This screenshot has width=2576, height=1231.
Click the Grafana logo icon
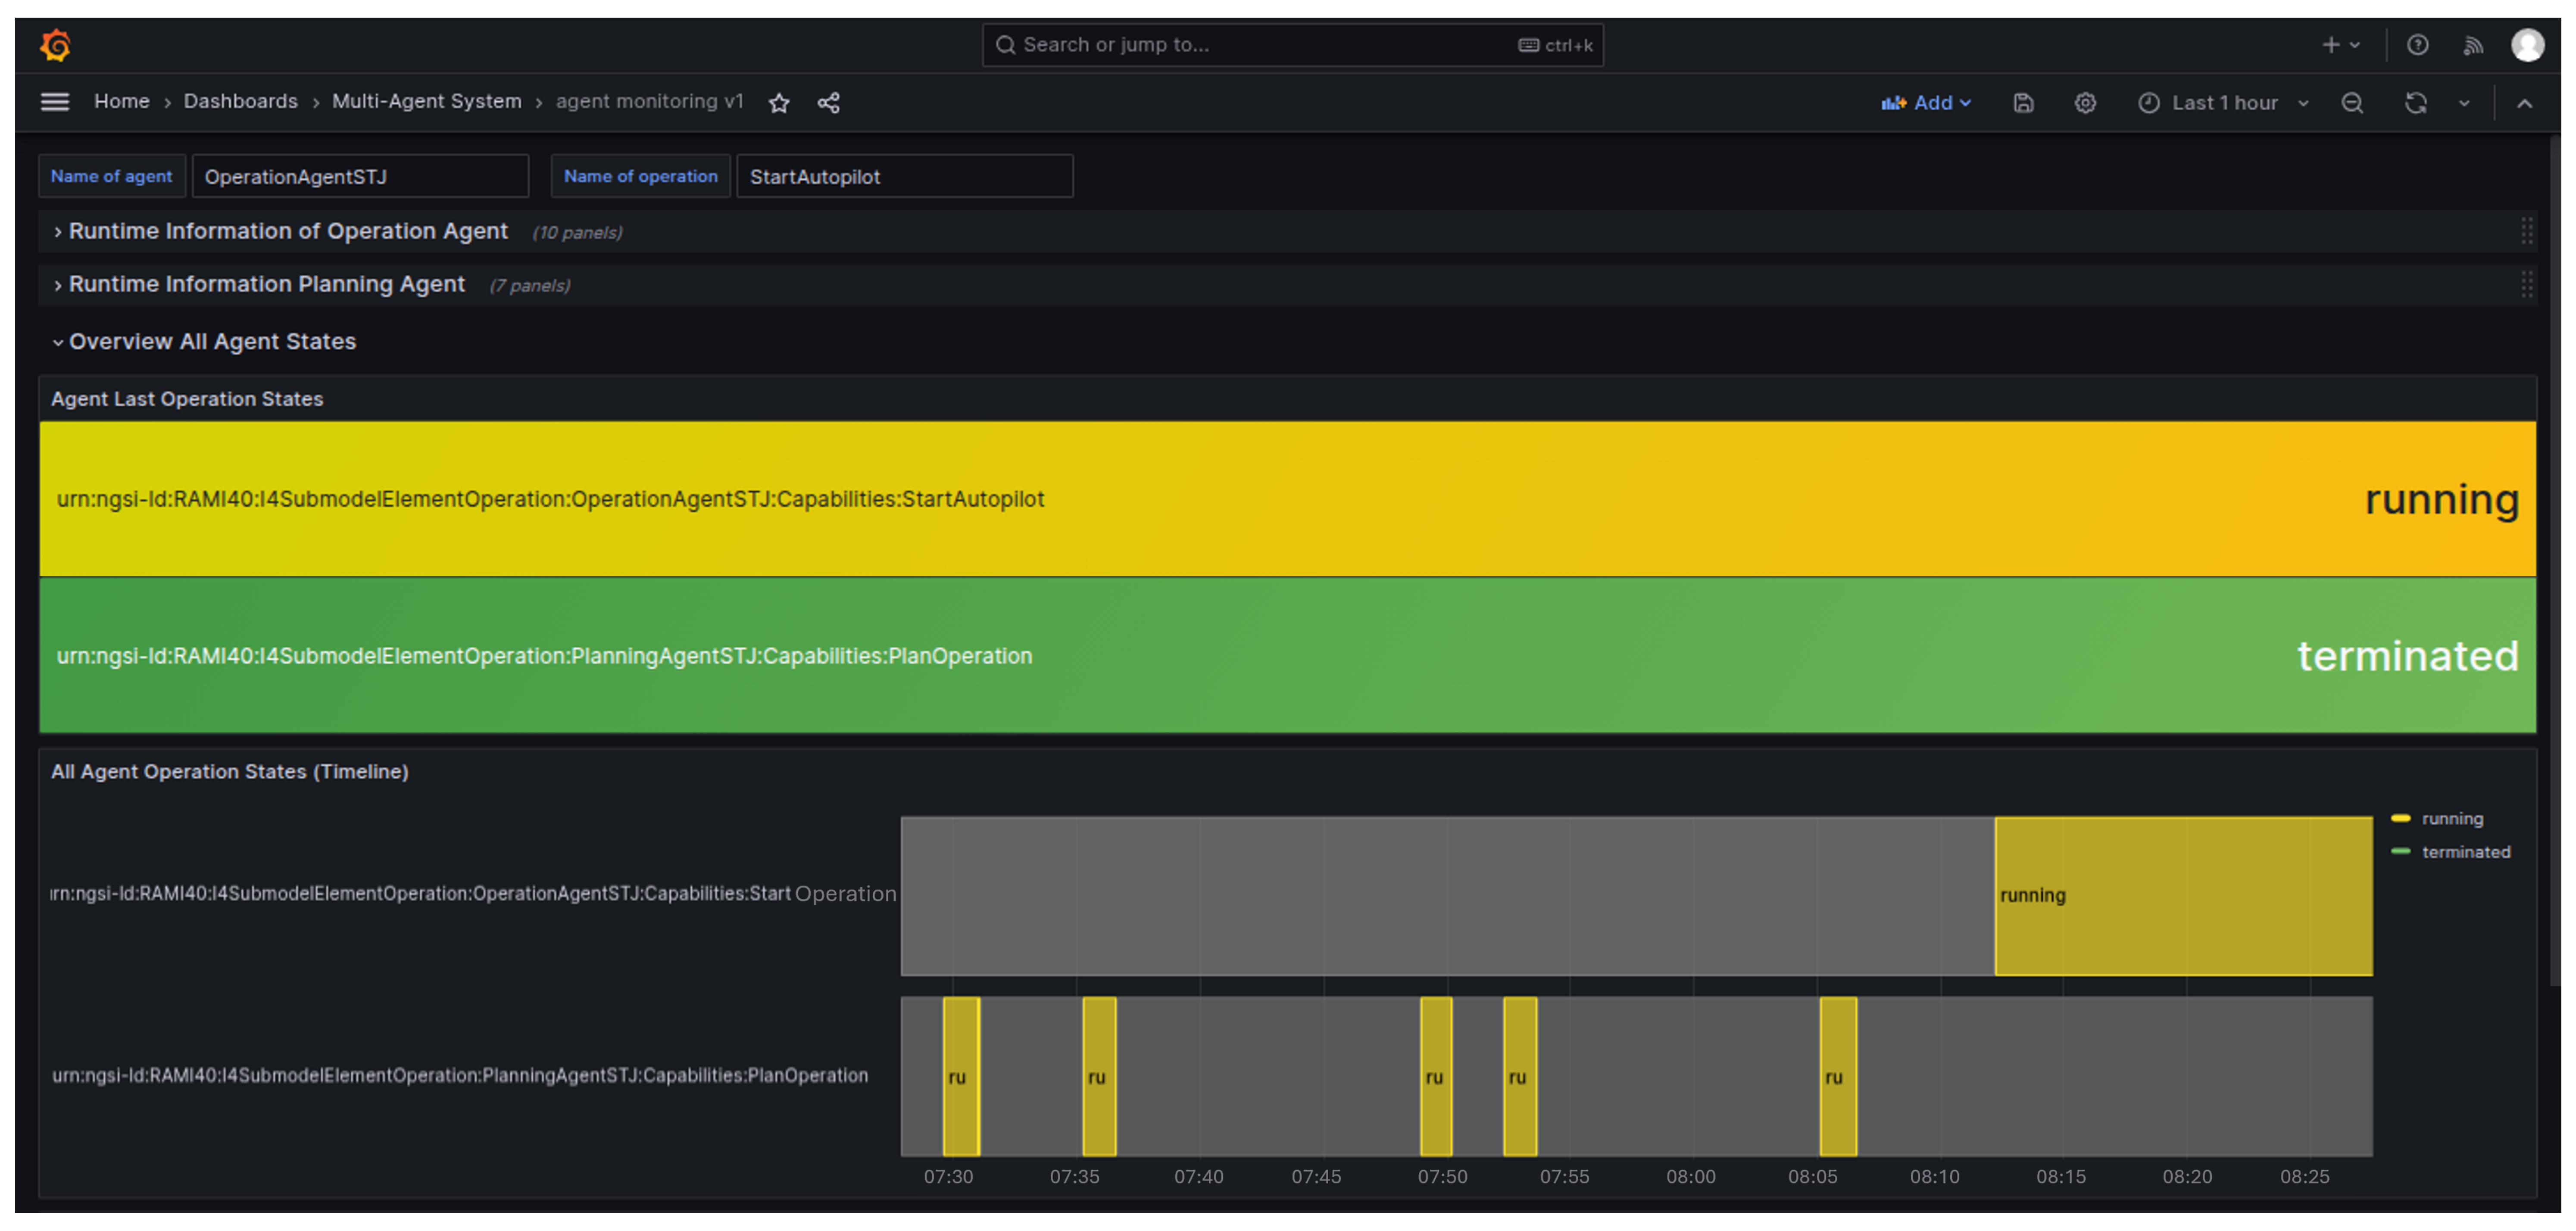coord(56,45)
